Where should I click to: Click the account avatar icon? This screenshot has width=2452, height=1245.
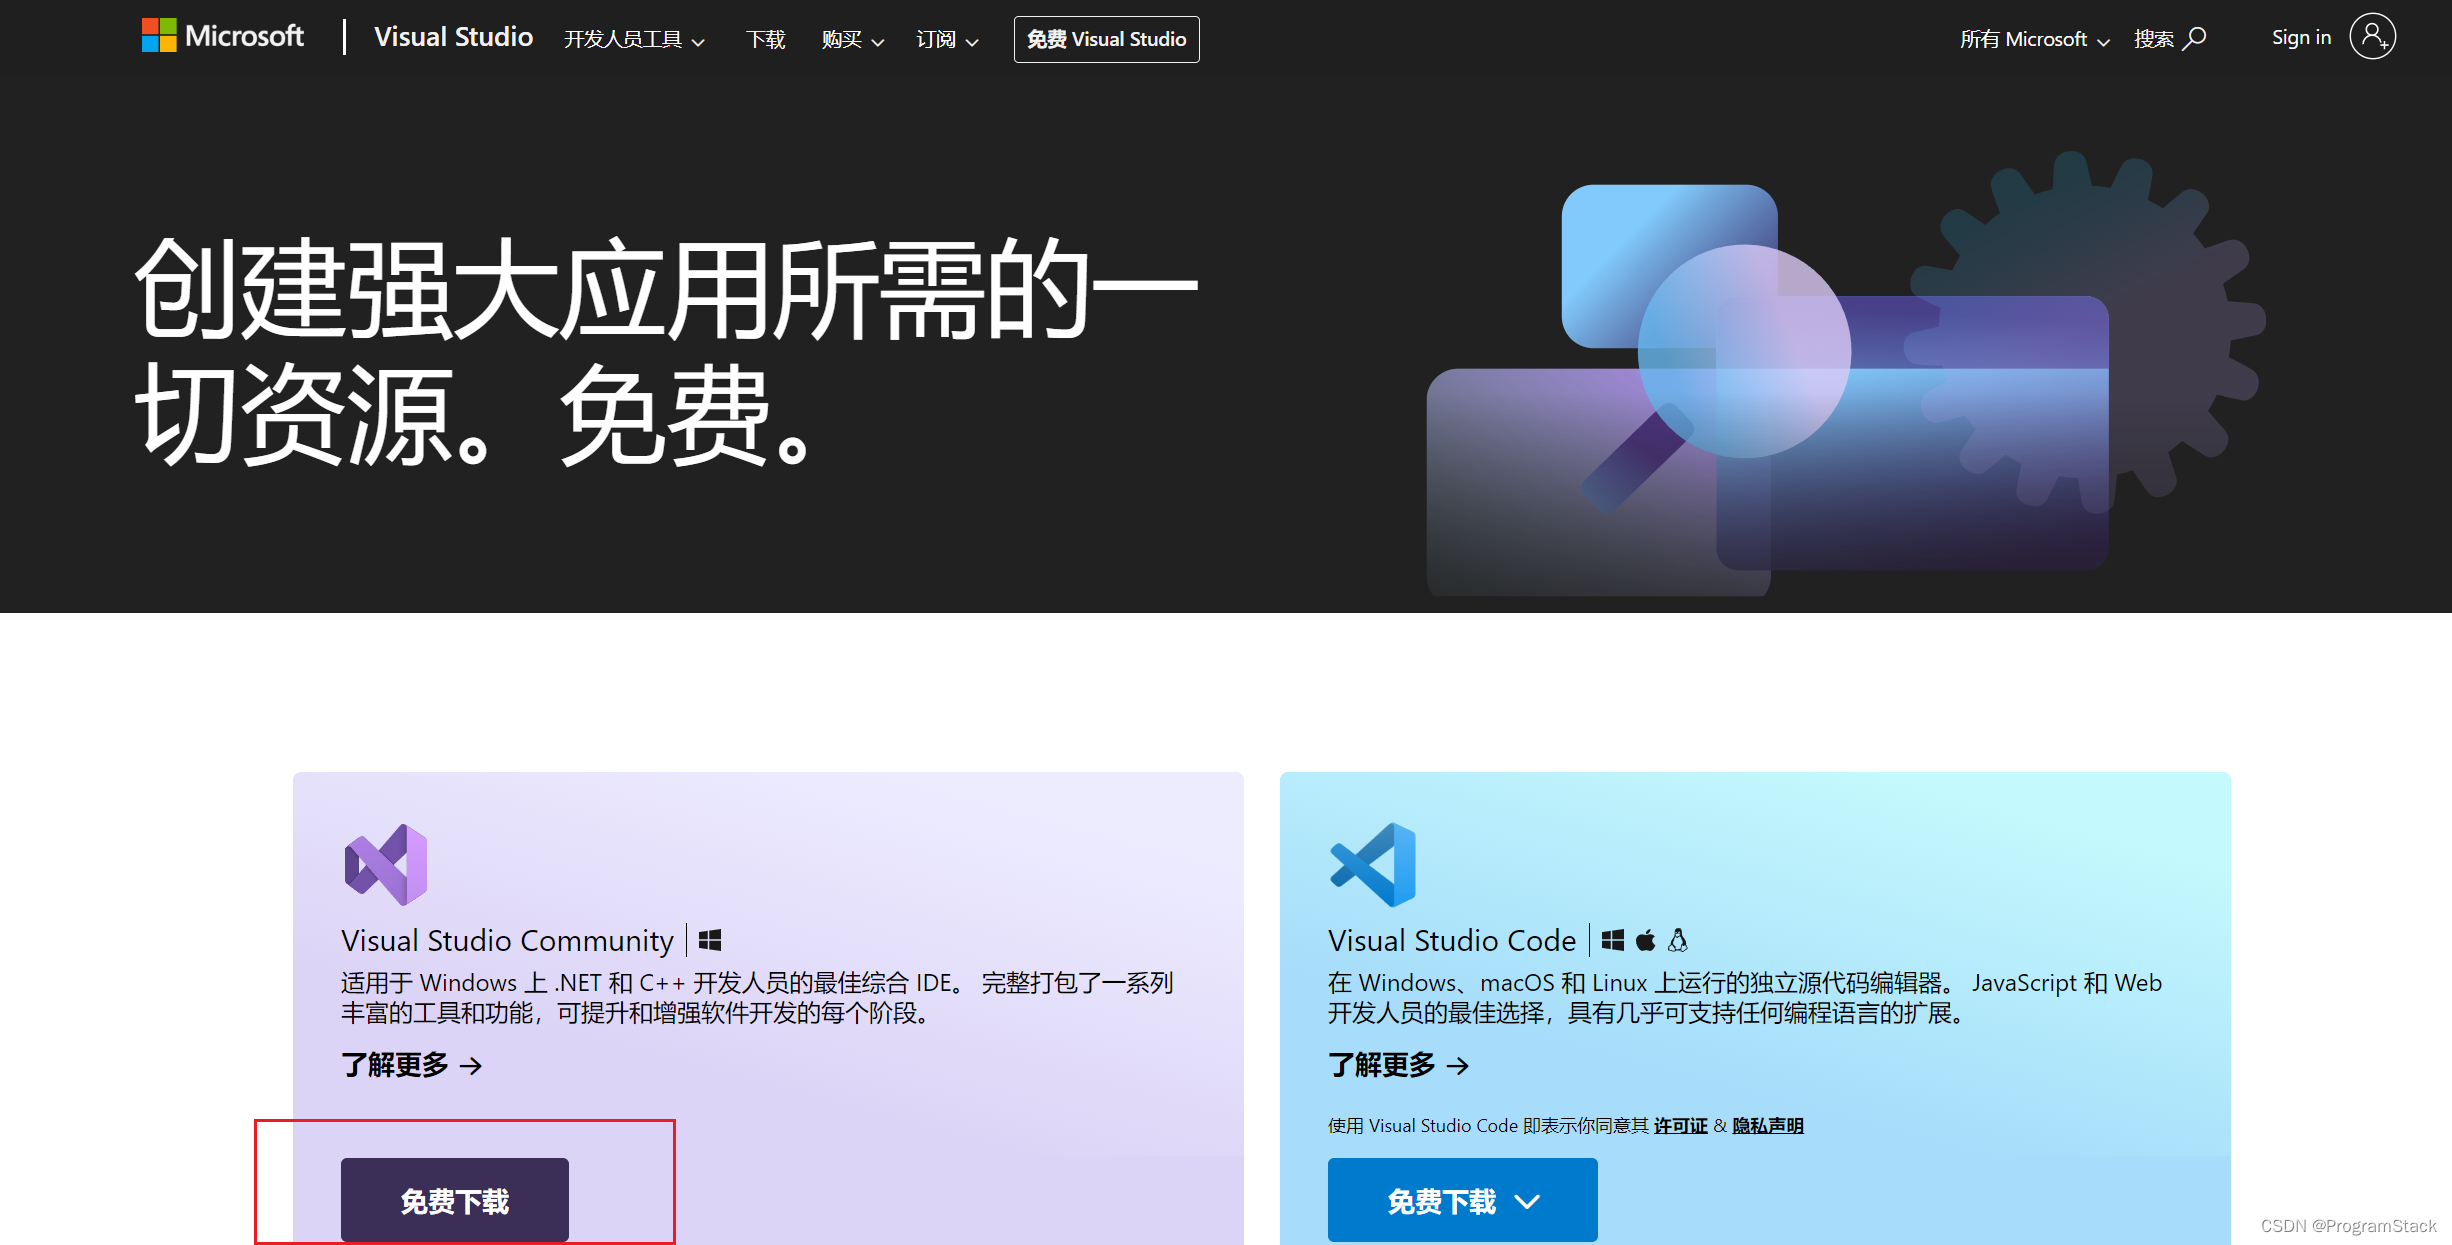pyautogui.click(x=2372, y=37)
